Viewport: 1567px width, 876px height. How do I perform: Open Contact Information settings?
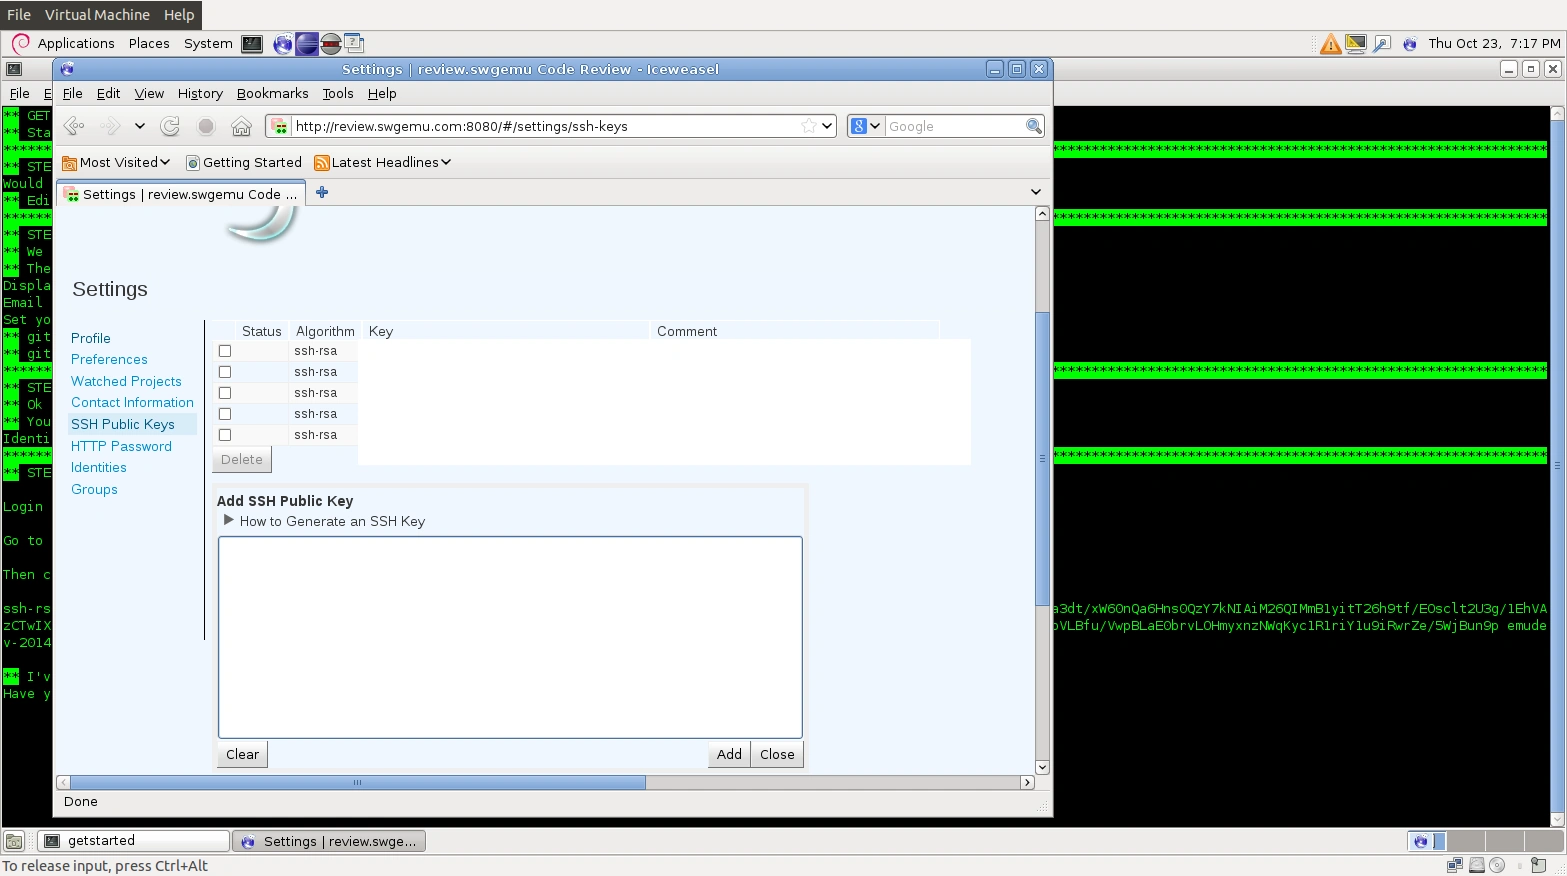[x=132, y=402]
